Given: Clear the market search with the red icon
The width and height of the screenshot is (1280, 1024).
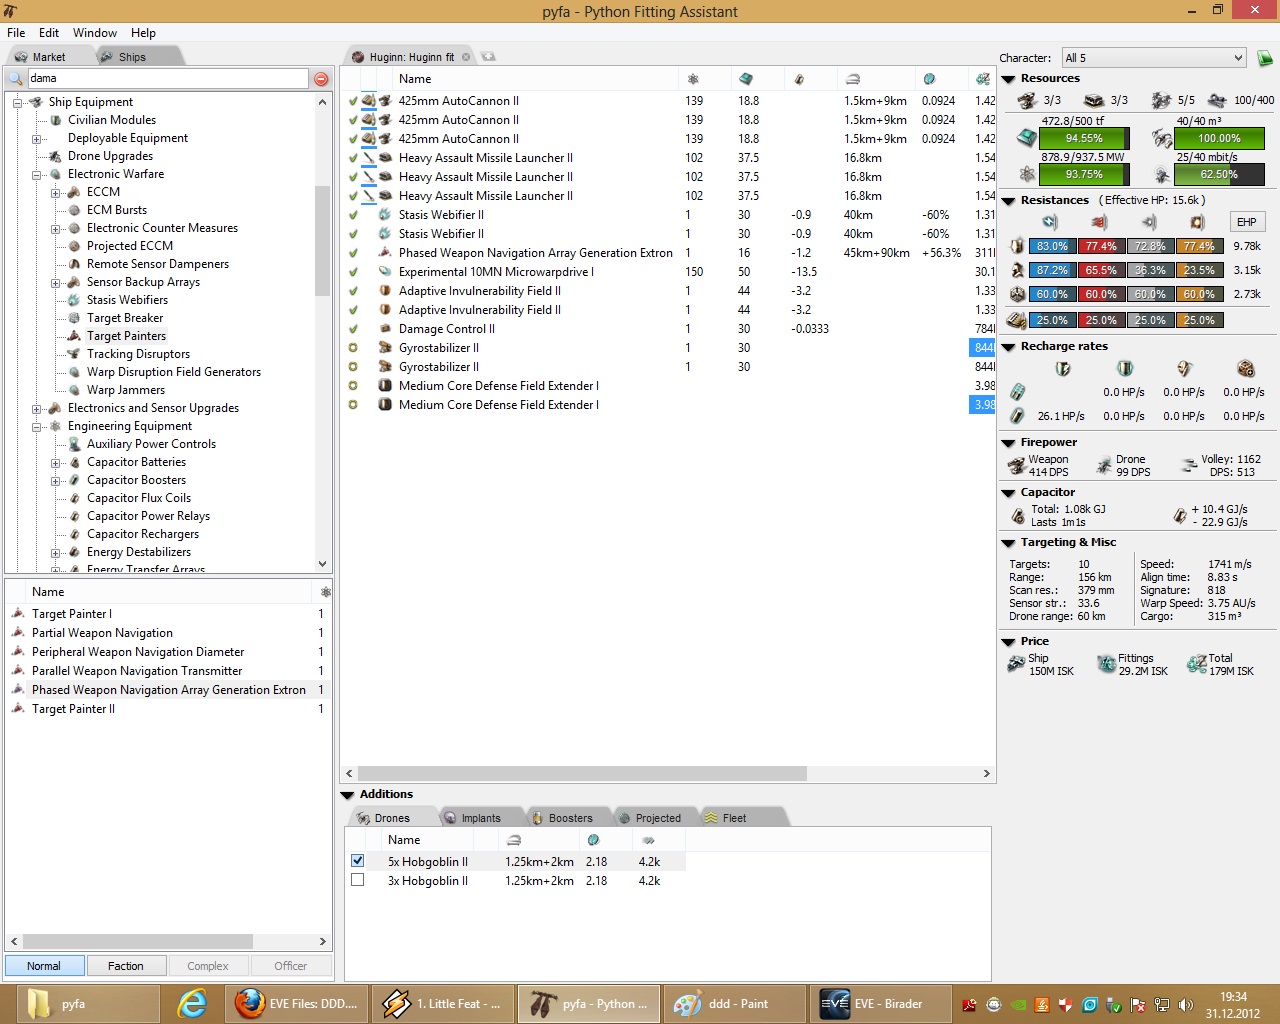Looking at the screenshot, I should coord(321,79).
